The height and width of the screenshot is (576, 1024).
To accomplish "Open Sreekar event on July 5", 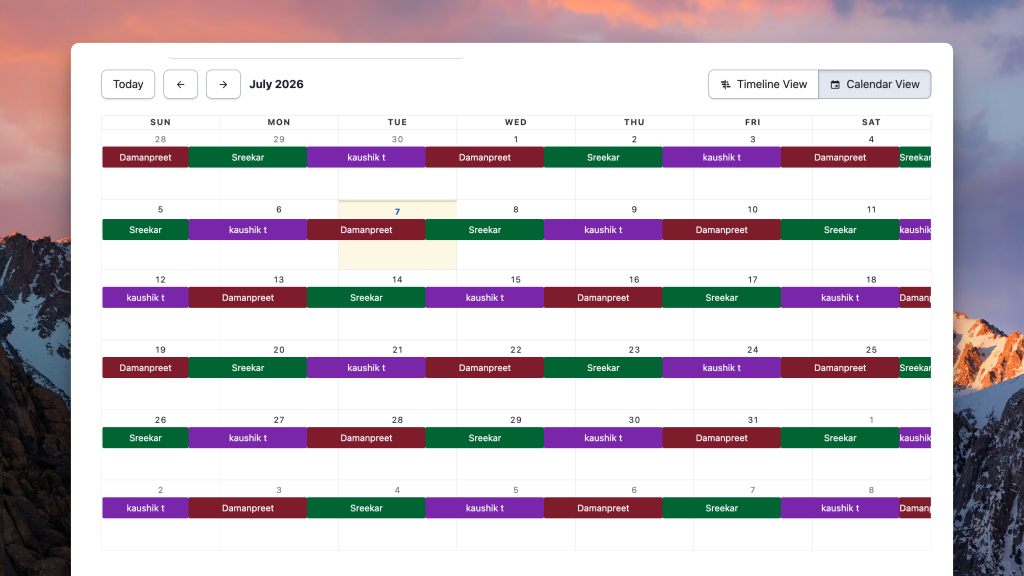I will click(146, 230).
